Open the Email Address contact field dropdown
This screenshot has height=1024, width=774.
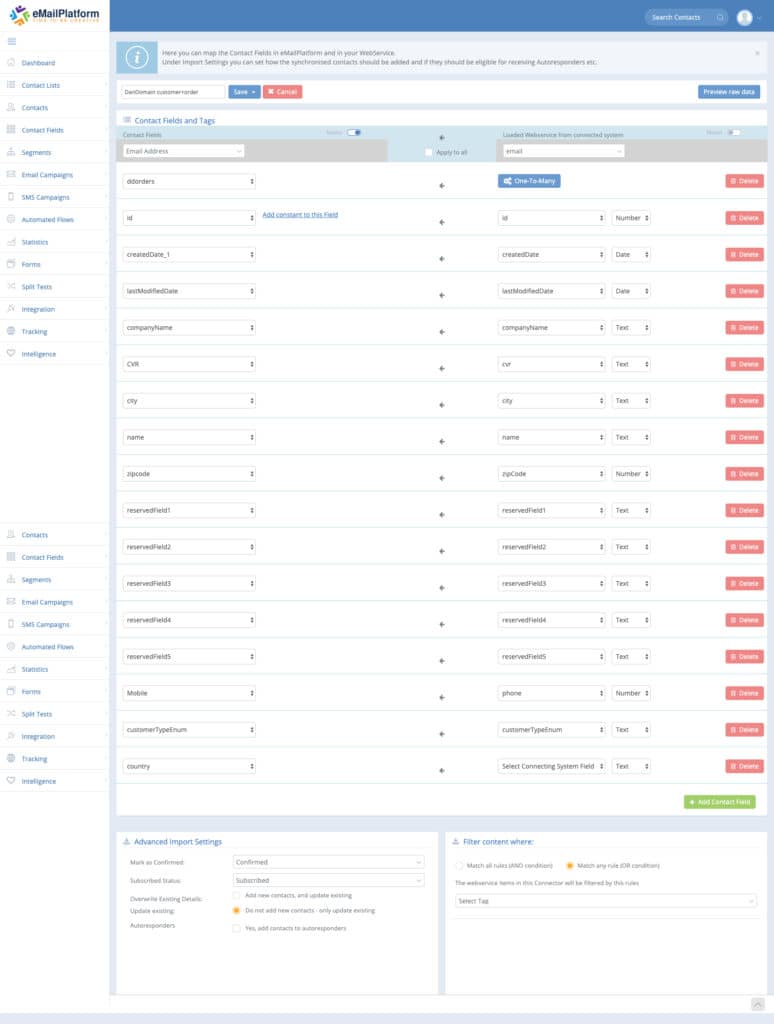[x=184, y=151]
